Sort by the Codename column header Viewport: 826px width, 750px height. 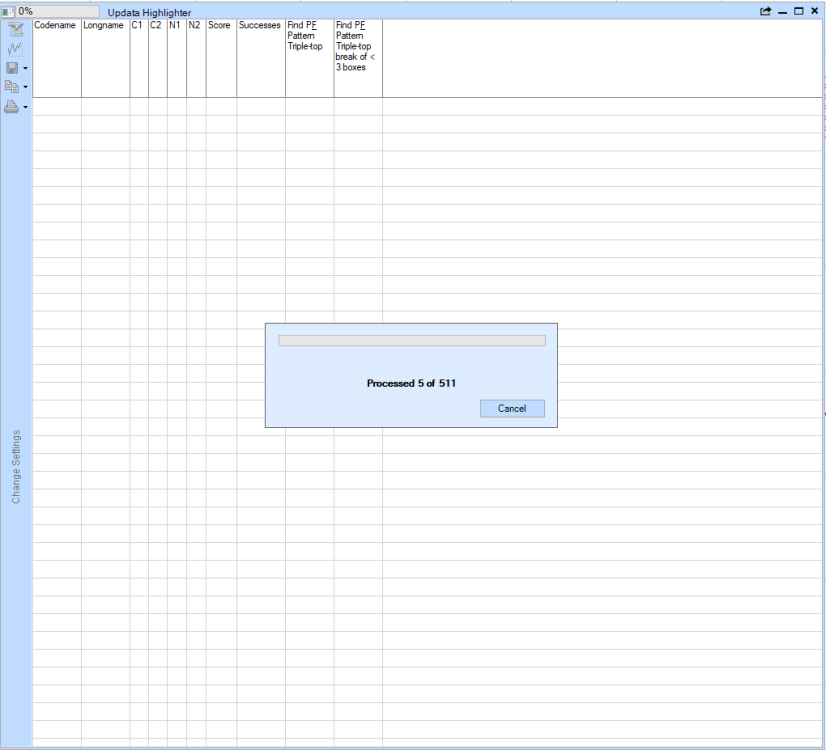(56, 25)
